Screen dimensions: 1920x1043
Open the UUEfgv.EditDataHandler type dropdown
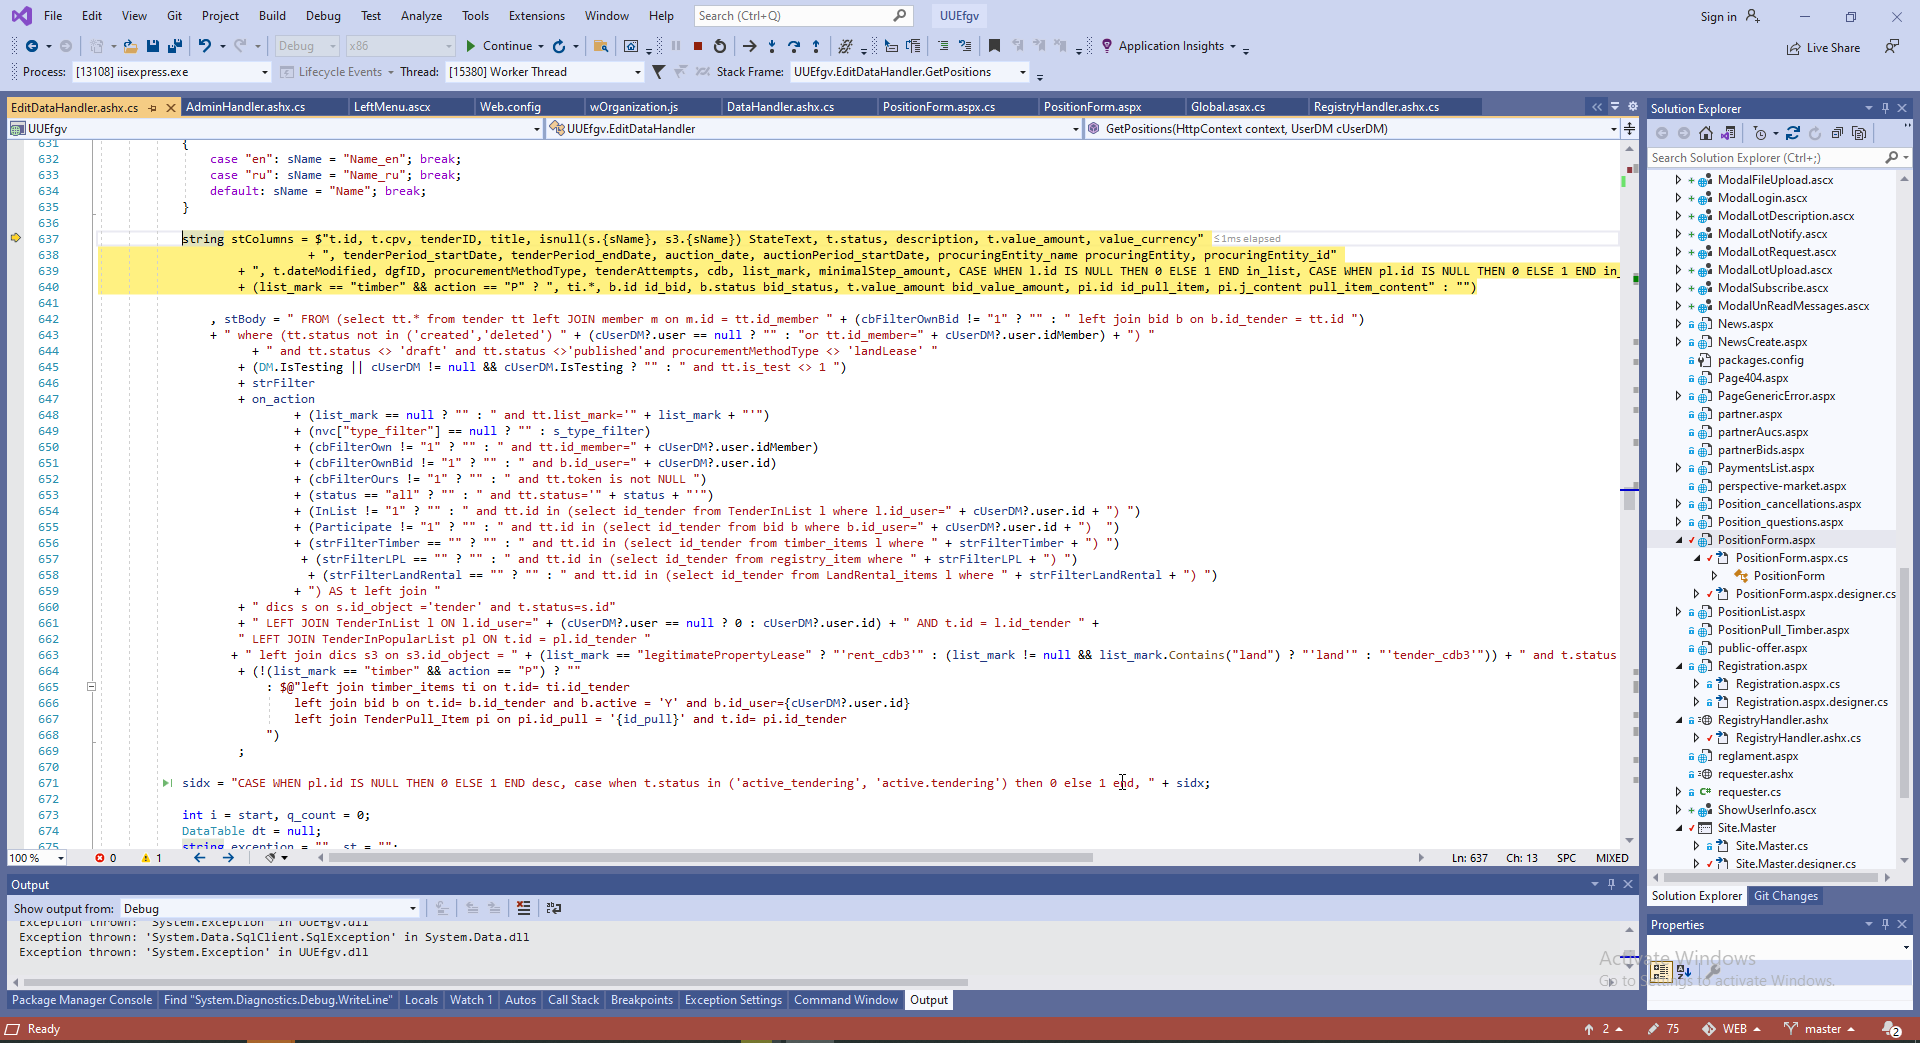(814, 129)
